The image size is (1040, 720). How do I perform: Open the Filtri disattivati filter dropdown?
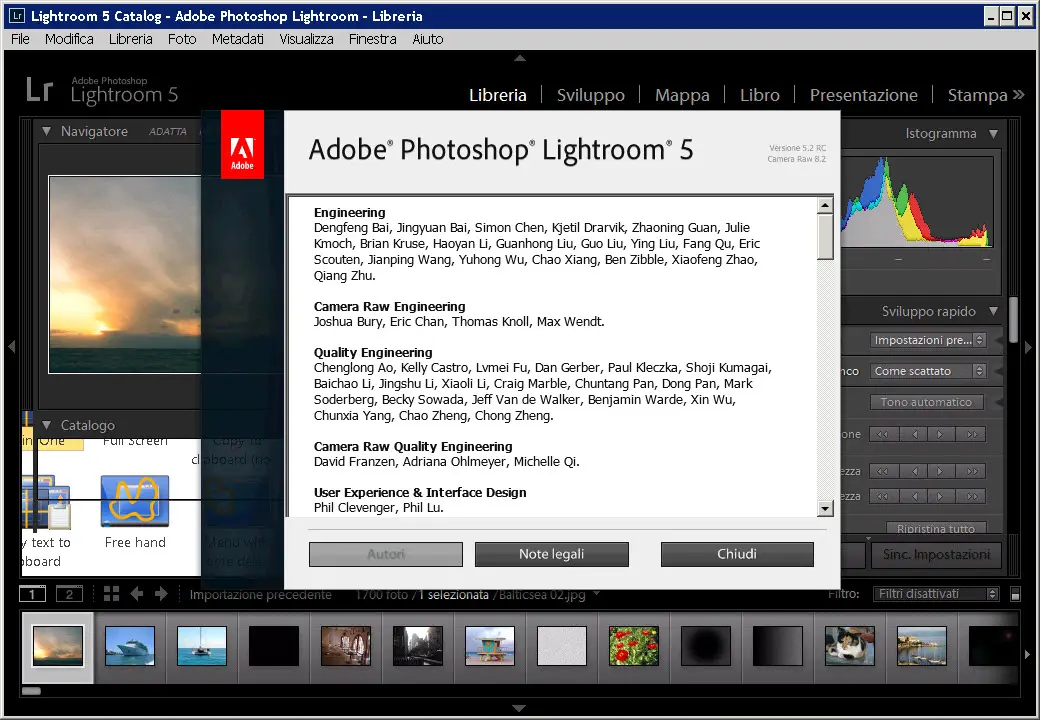pos(936,594)
